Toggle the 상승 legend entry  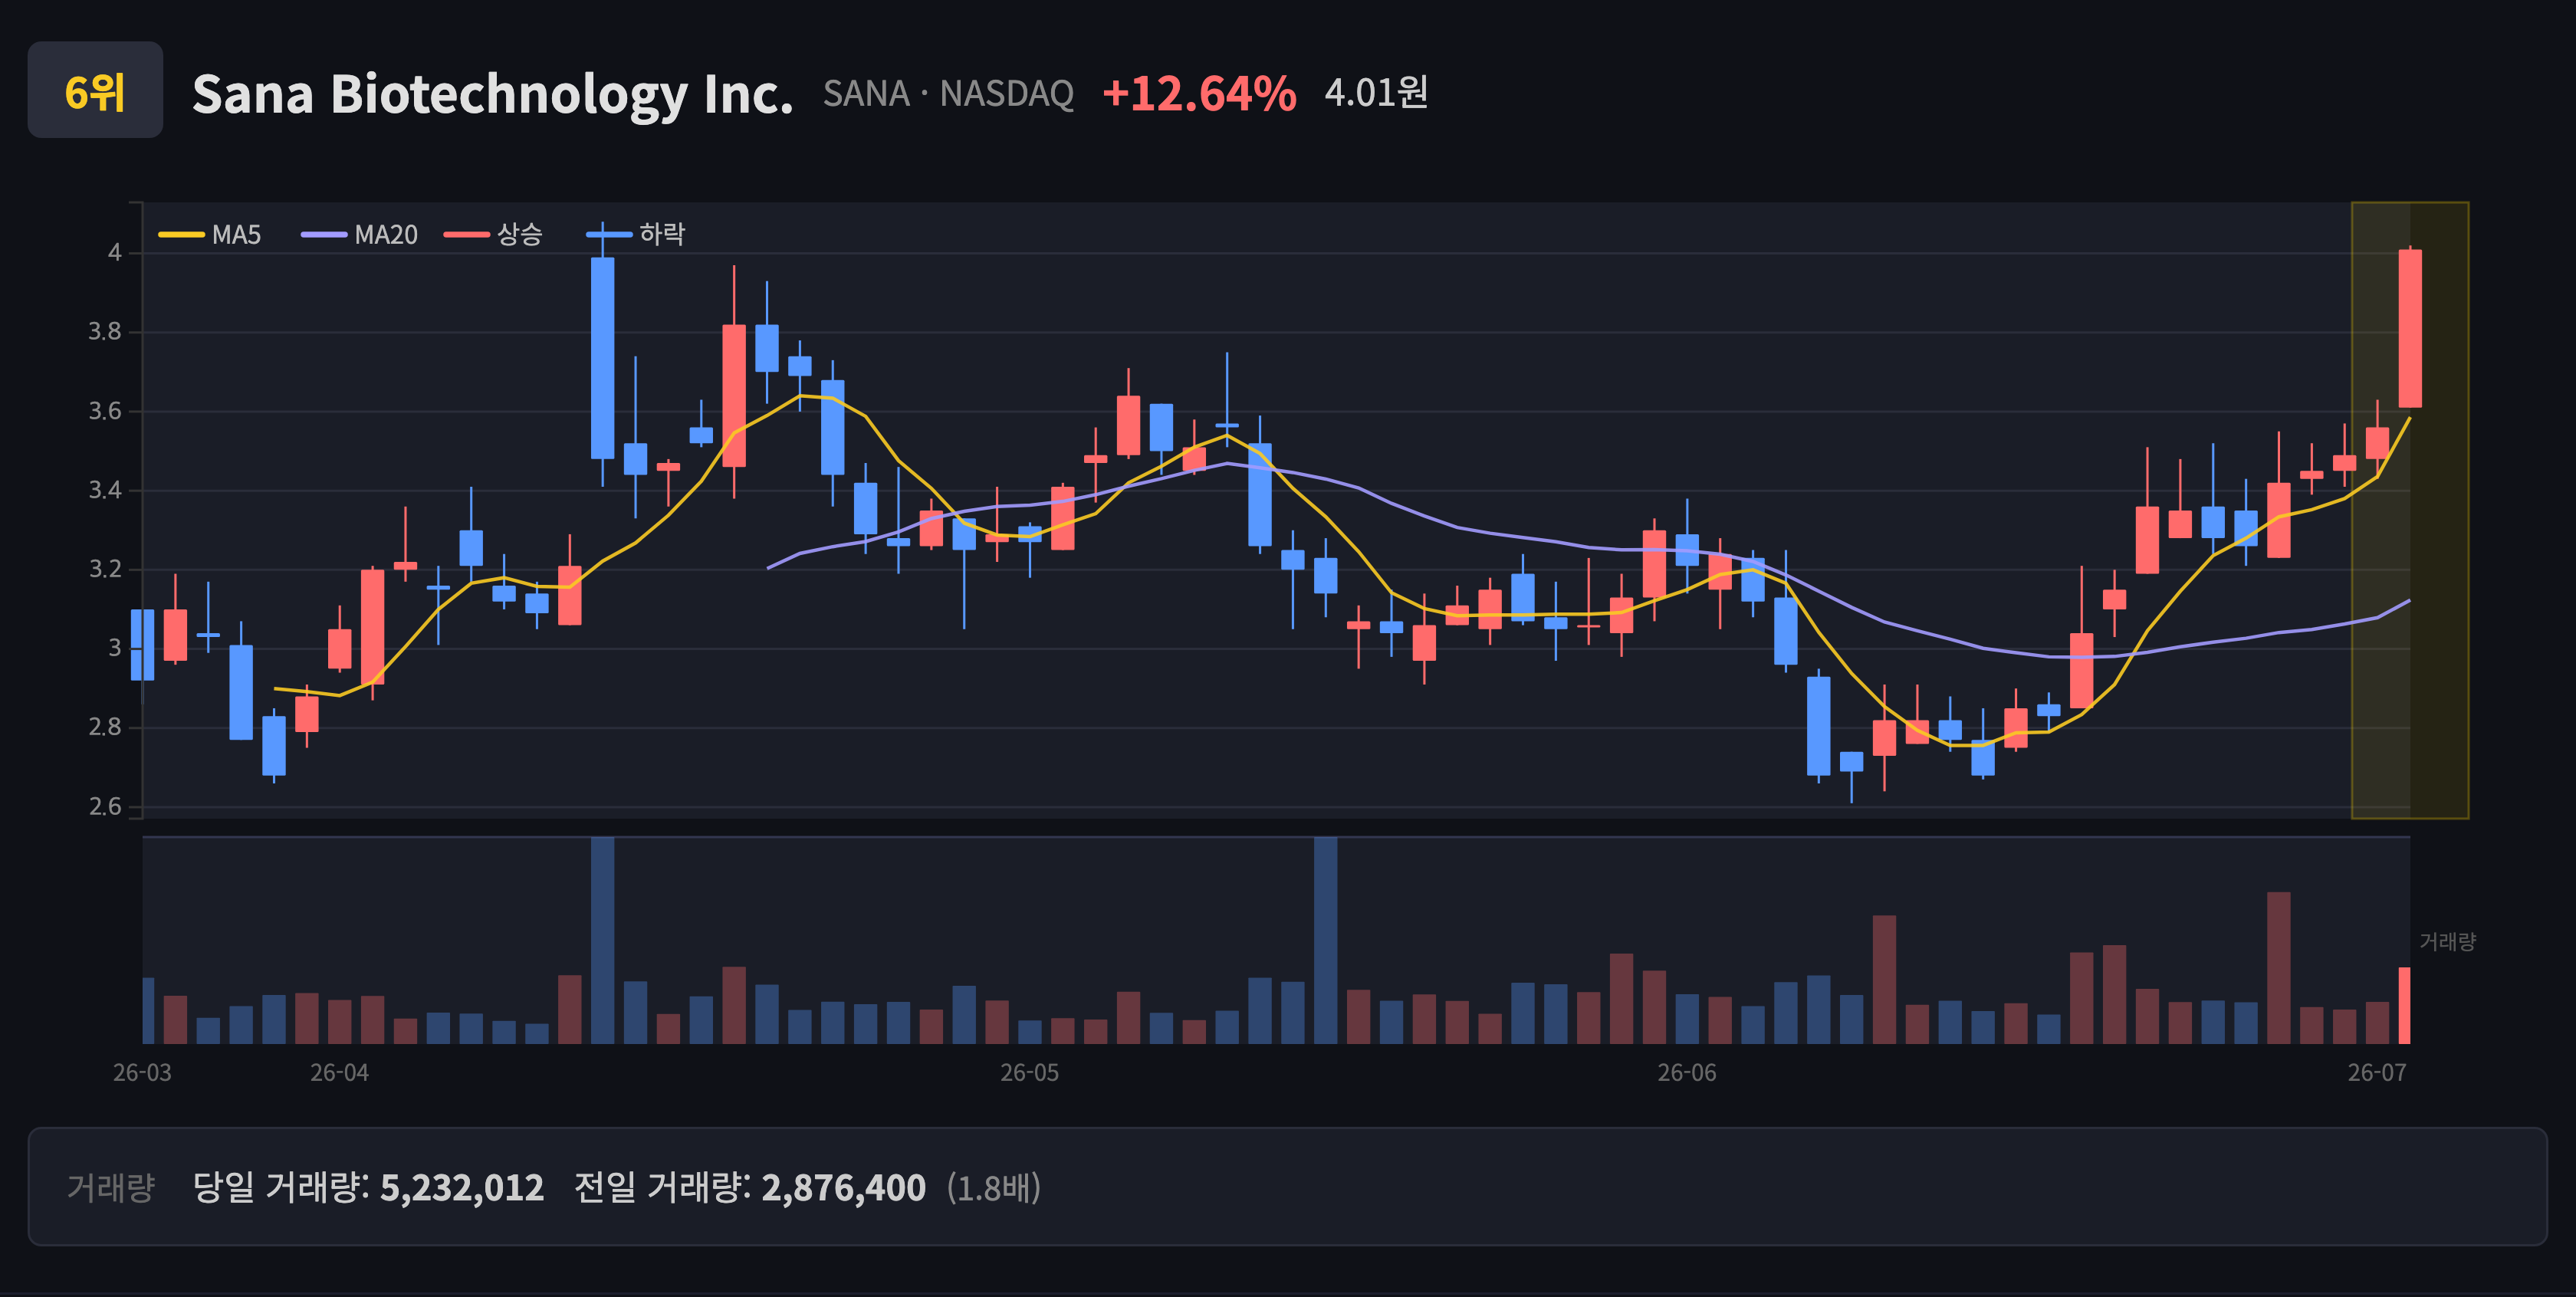coord(493,235)
